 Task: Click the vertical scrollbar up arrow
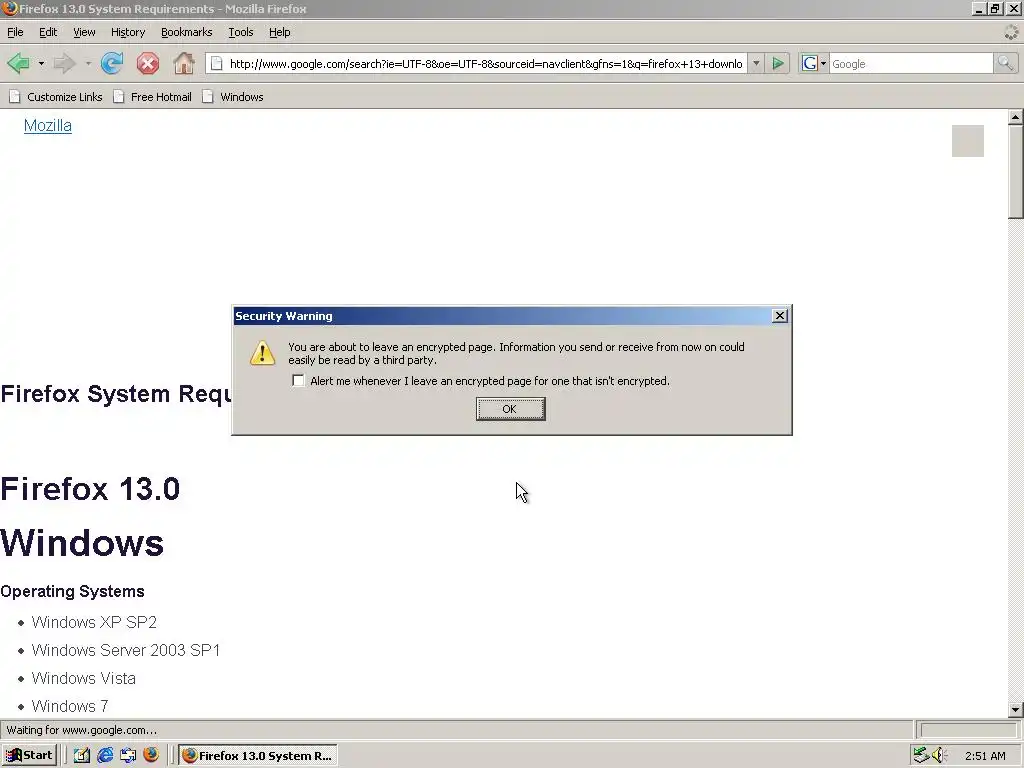1015,118
